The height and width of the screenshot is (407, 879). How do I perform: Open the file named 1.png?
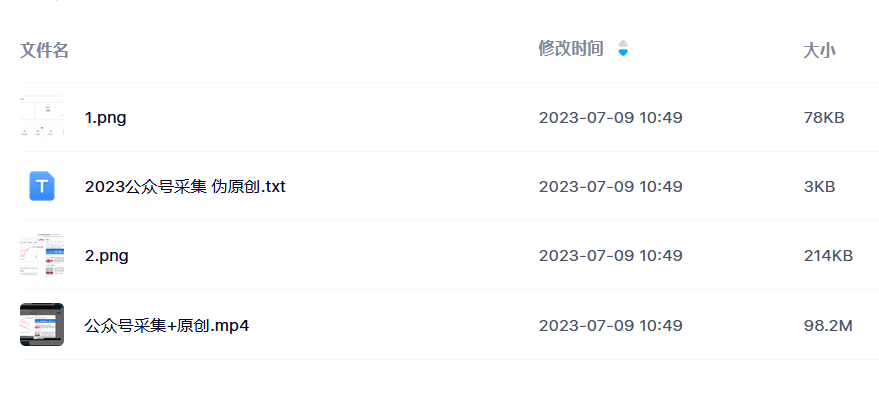click(x=105, y=118)
